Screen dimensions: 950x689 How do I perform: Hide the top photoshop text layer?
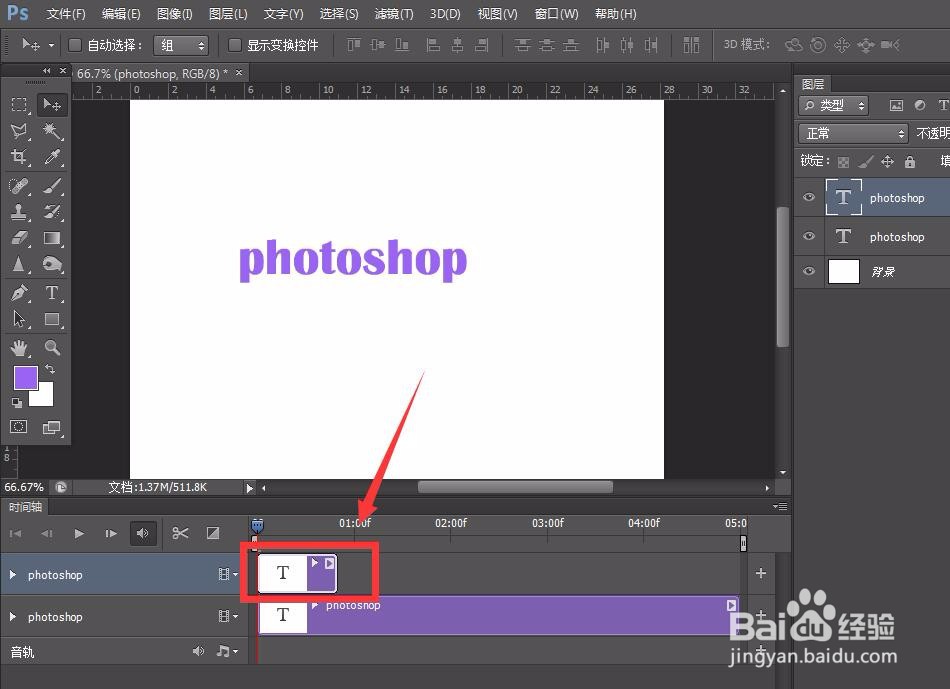click(x=809, y=197)
